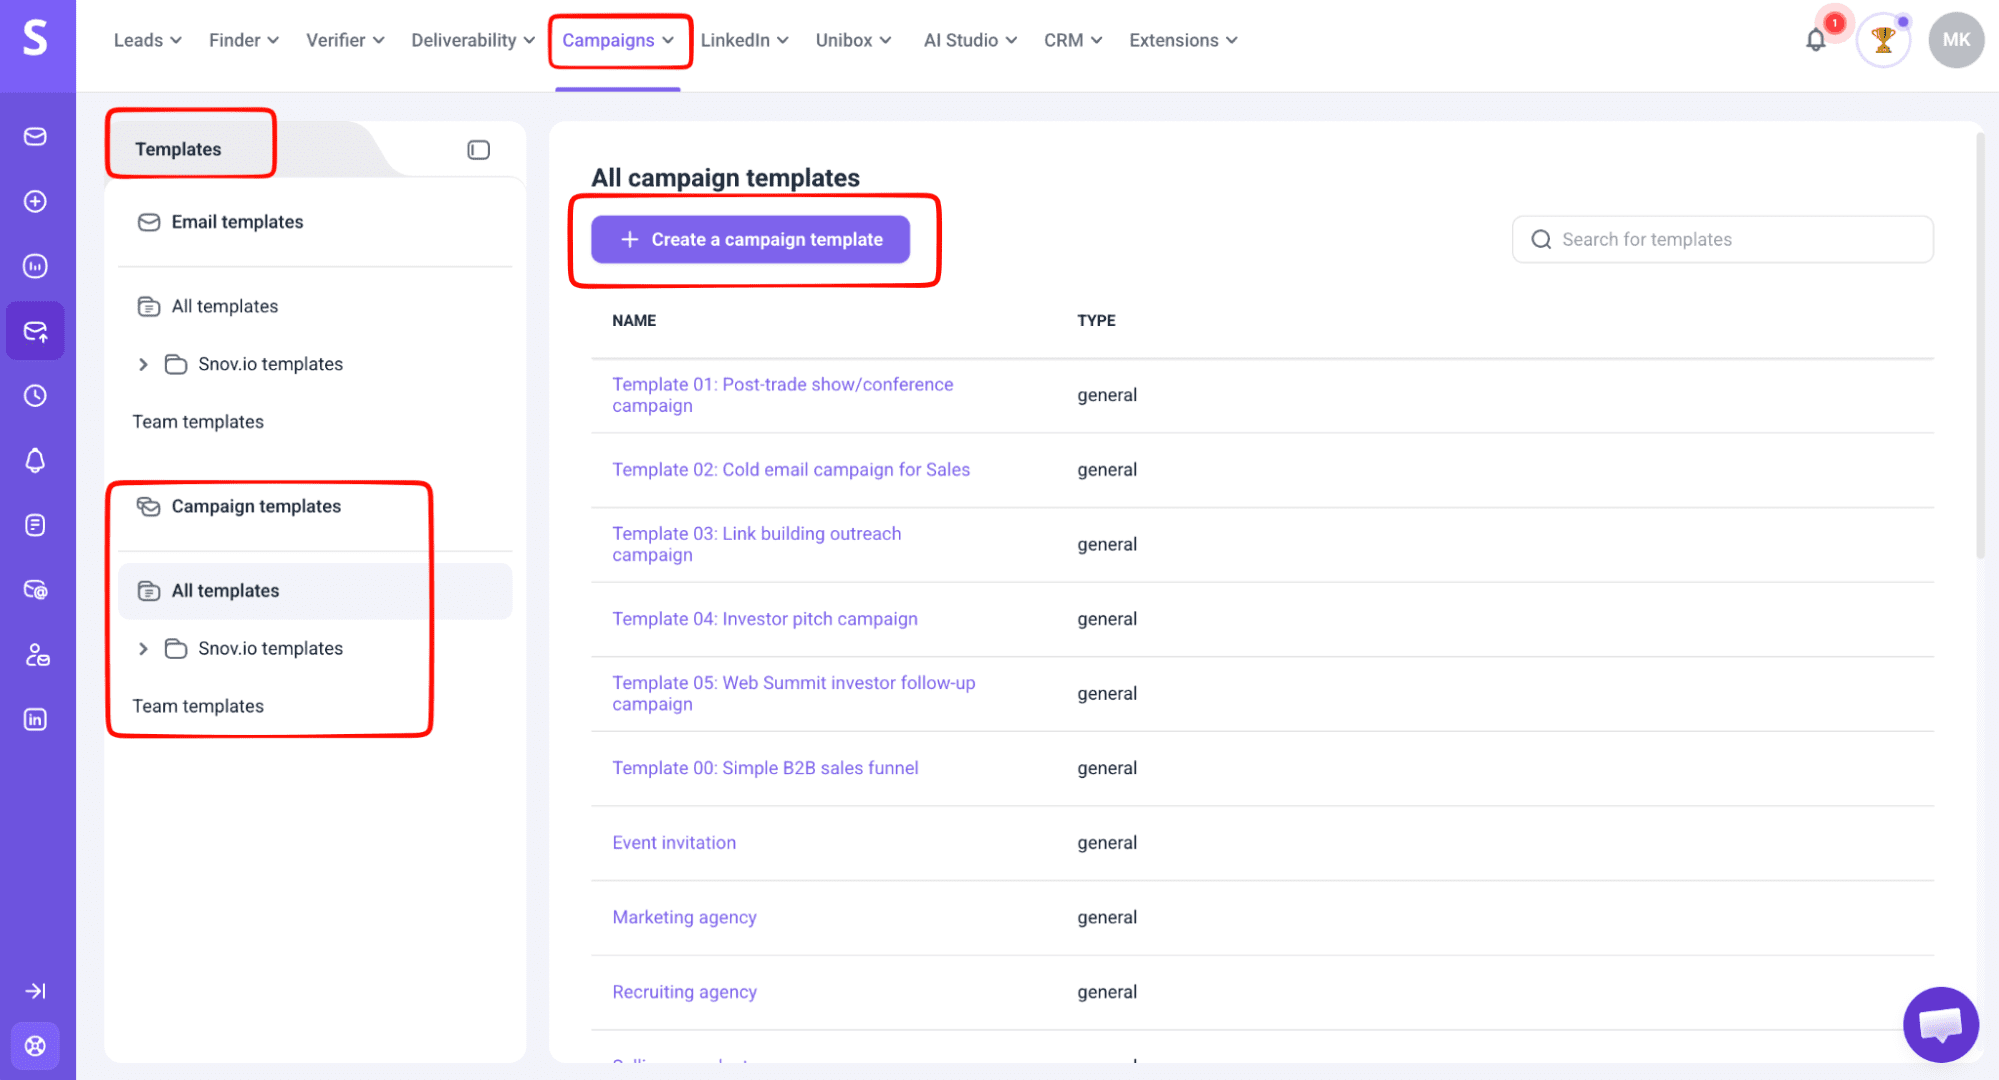This screenshot has width=1999, height=1080.
Task: Expand Snov.io templates under Email templates
Action: click(x=143, y=364)
